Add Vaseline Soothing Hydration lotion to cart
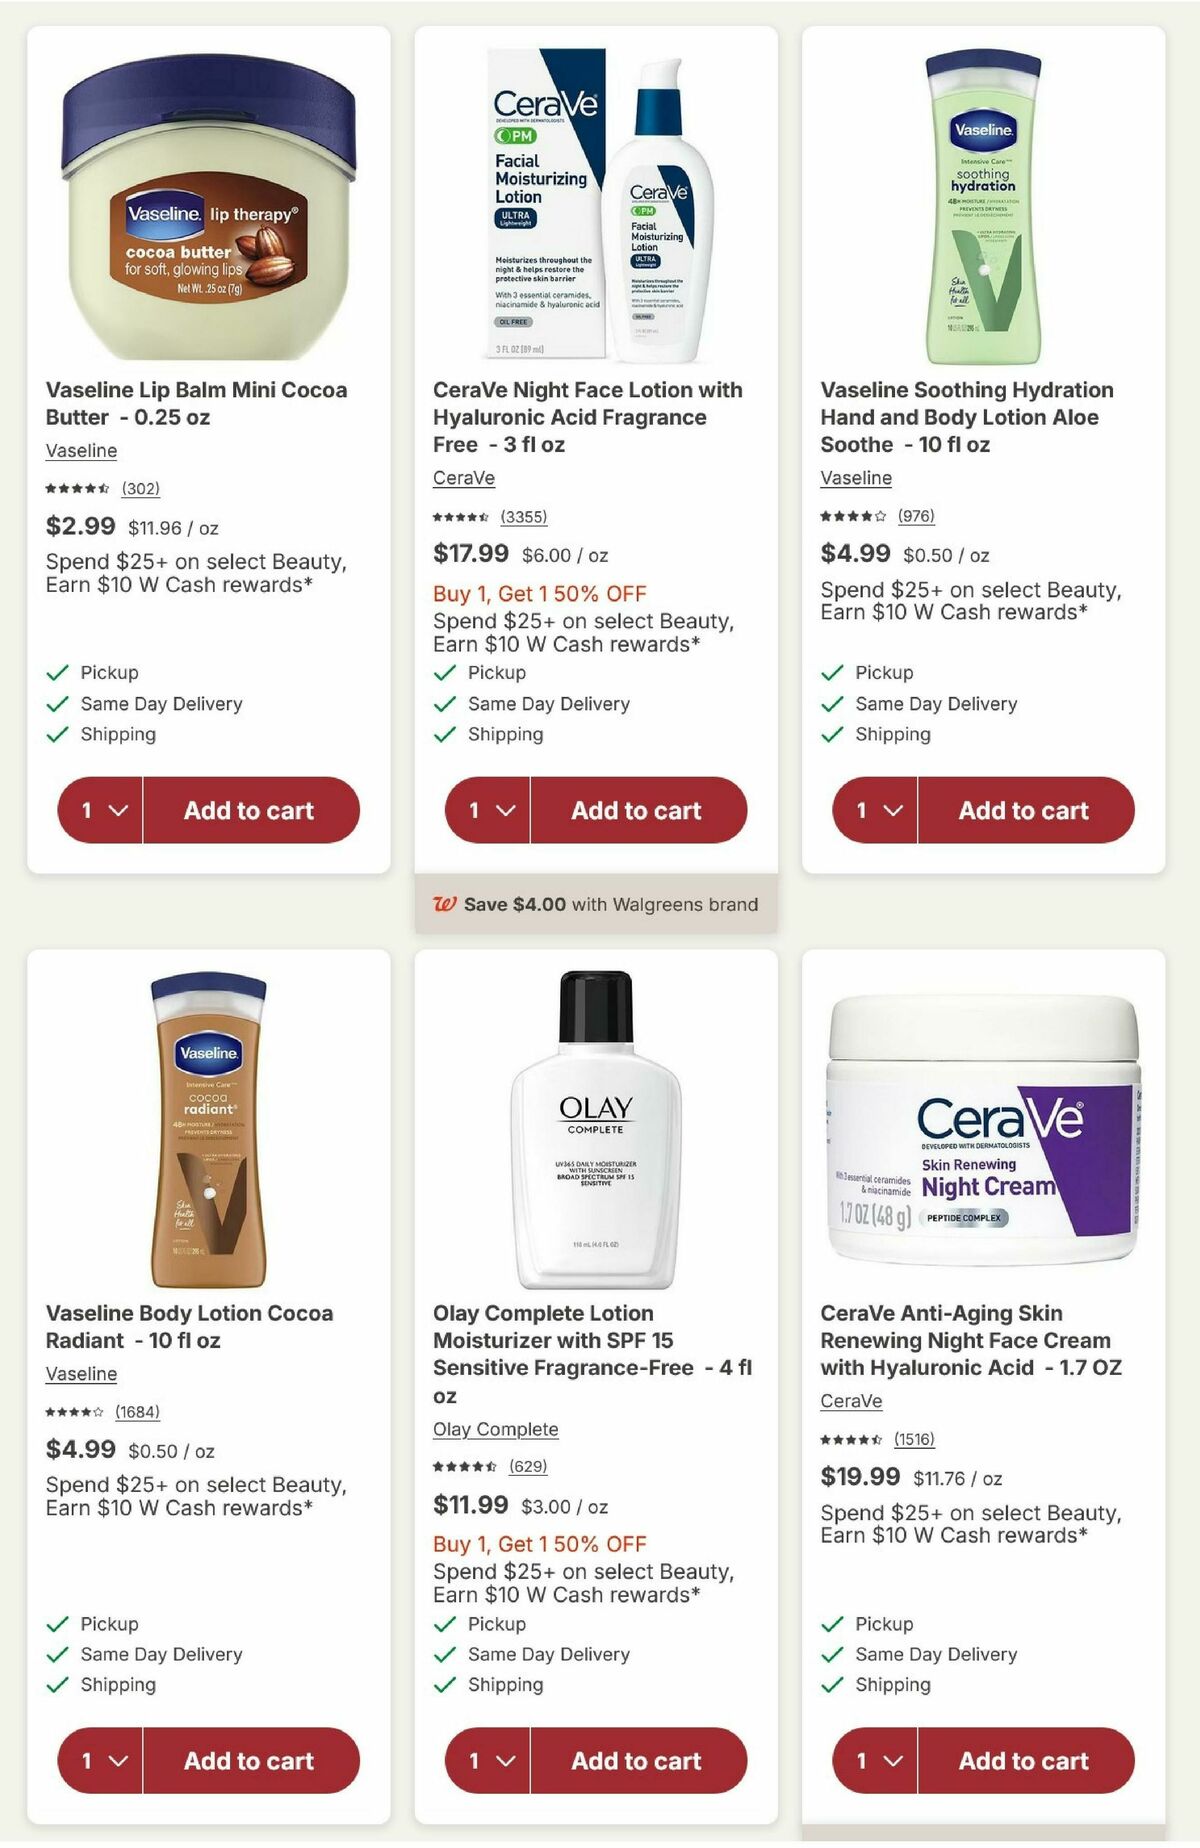 tap(1023, 811)
